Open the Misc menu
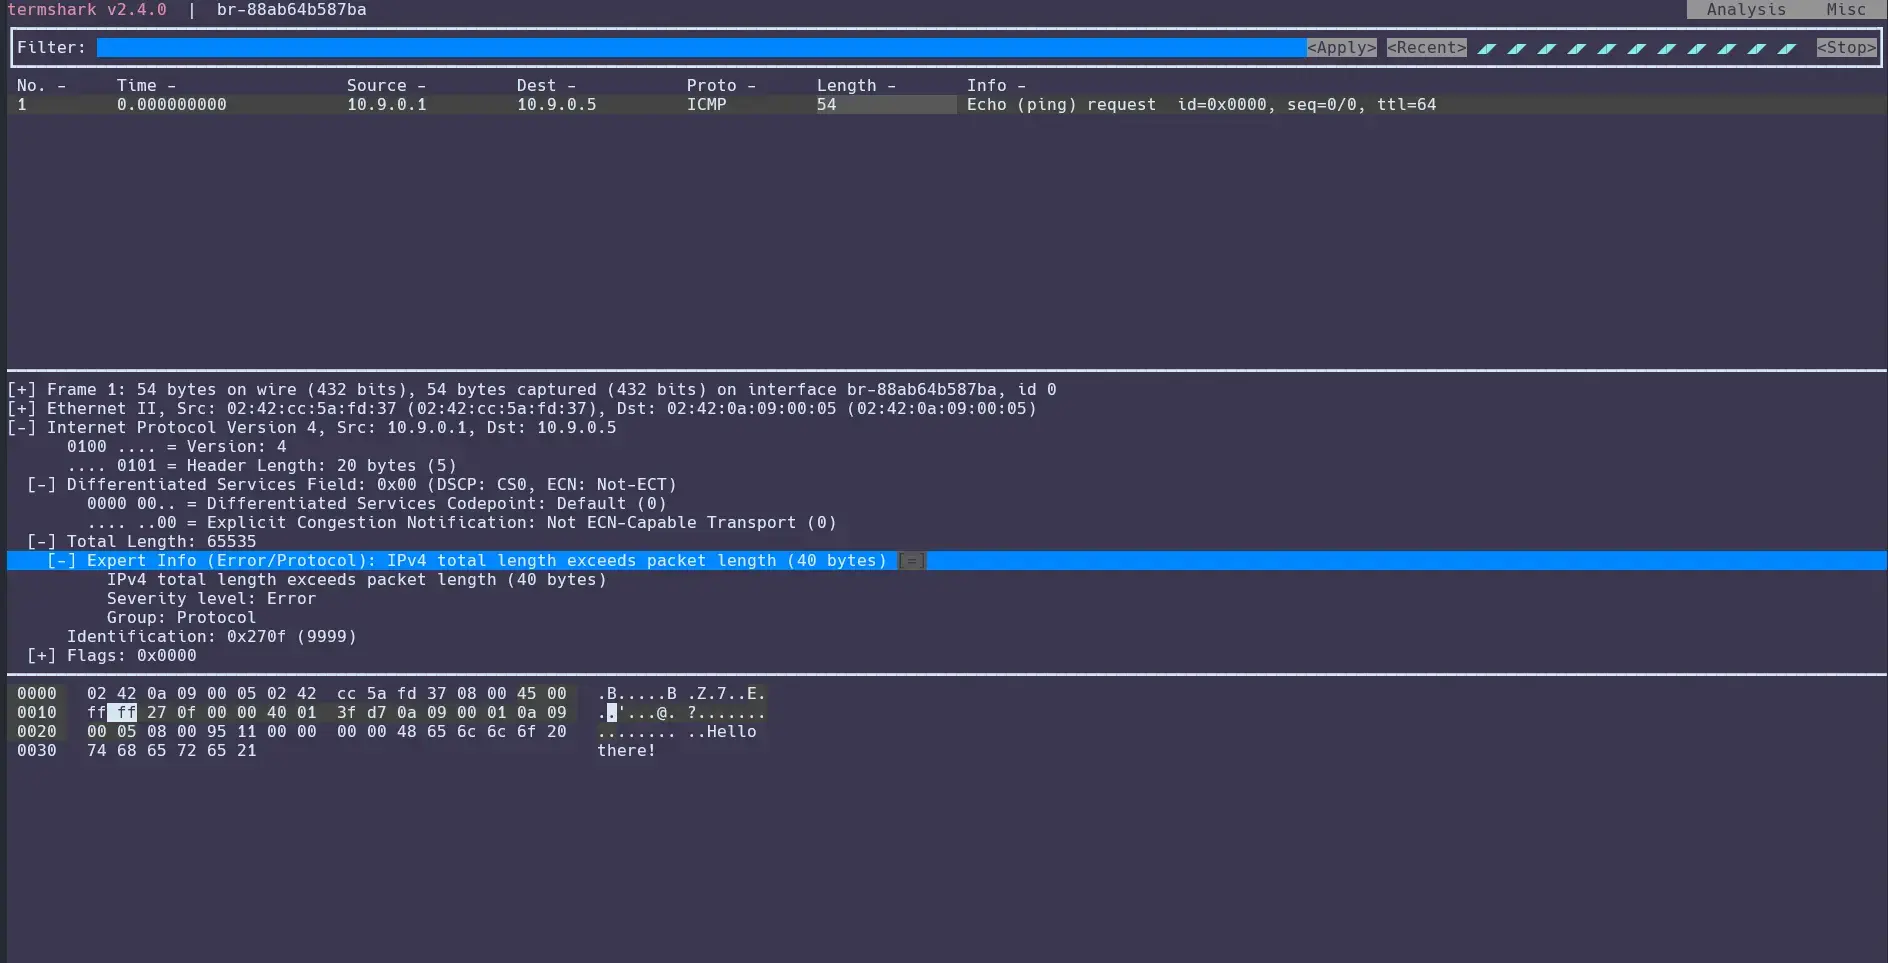This screenshot has width=1888, height=963. 1846,9
